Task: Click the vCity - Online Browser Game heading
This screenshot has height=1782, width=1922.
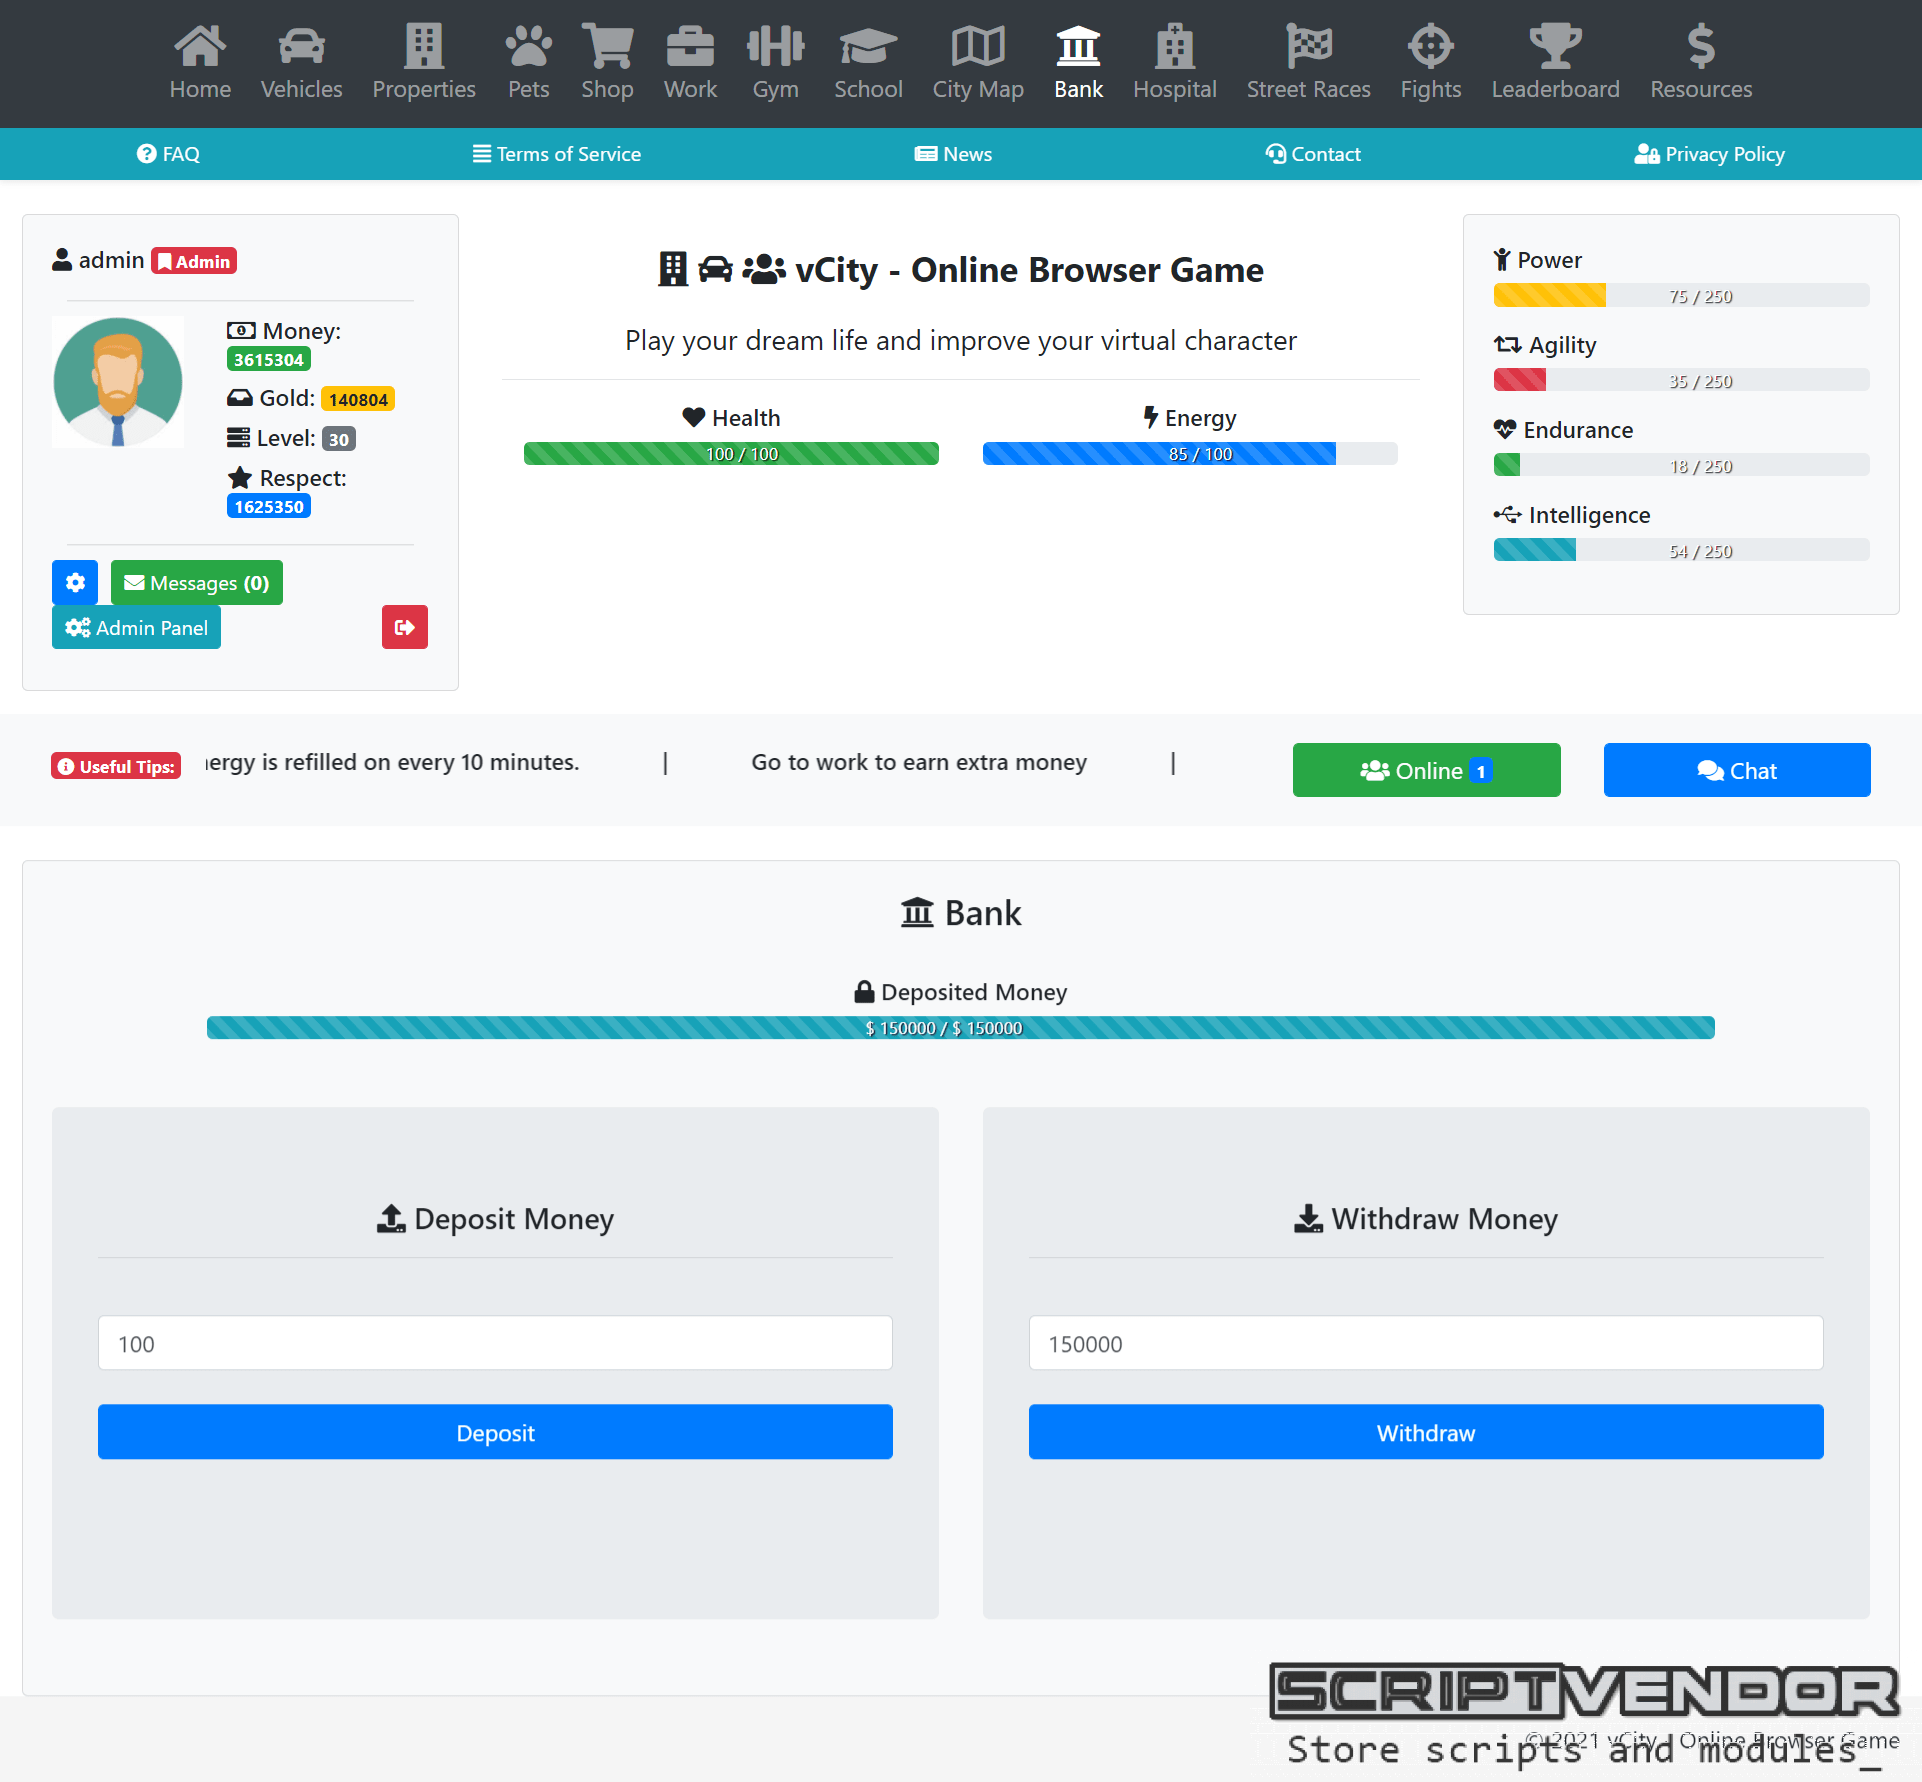Action: coord(961,270)
